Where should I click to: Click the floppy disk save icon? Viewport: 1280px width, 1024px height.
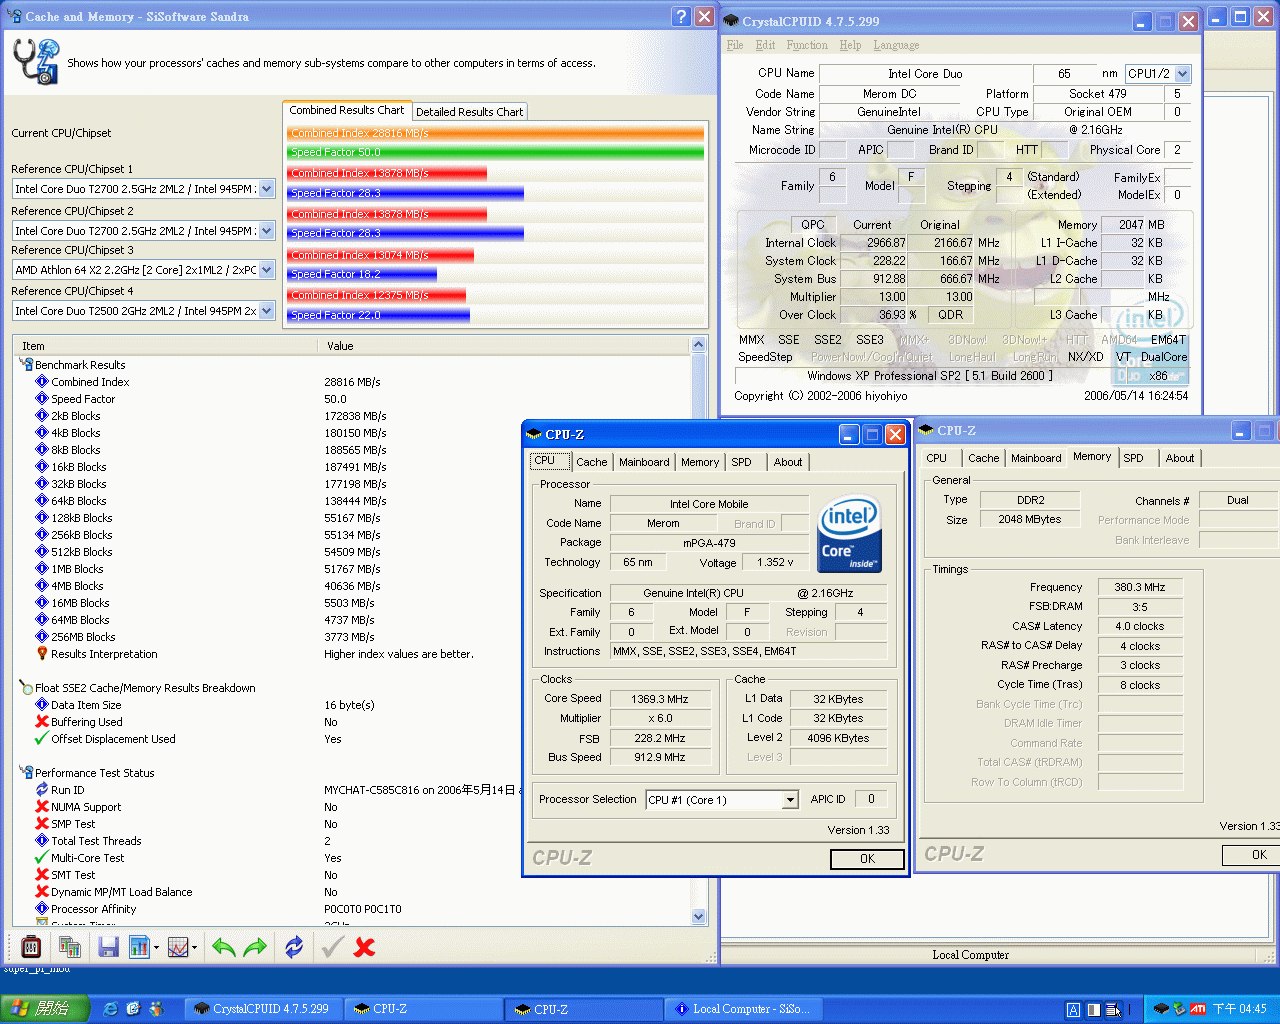click(109, 946)
